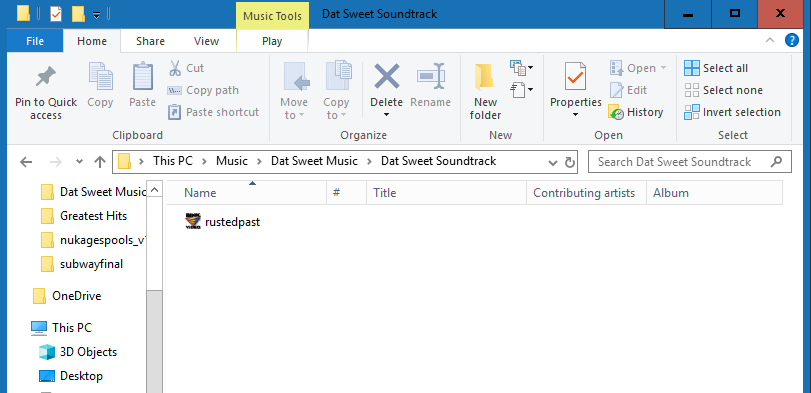Open Help question mark icon
811x393 pixels.
[791, 41]
